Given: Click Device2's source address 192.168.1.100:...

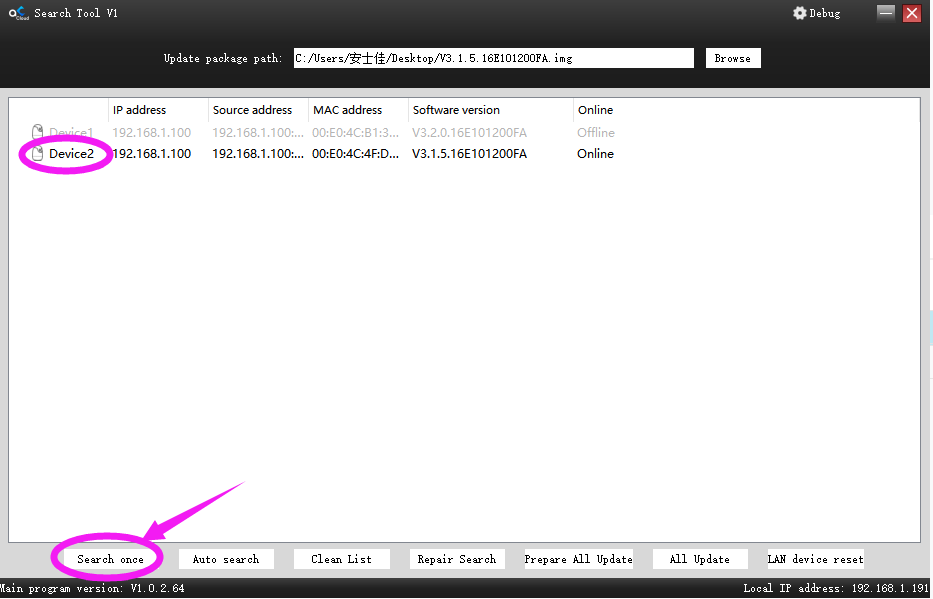Looking at the screenshot, I should pos(258,154).
